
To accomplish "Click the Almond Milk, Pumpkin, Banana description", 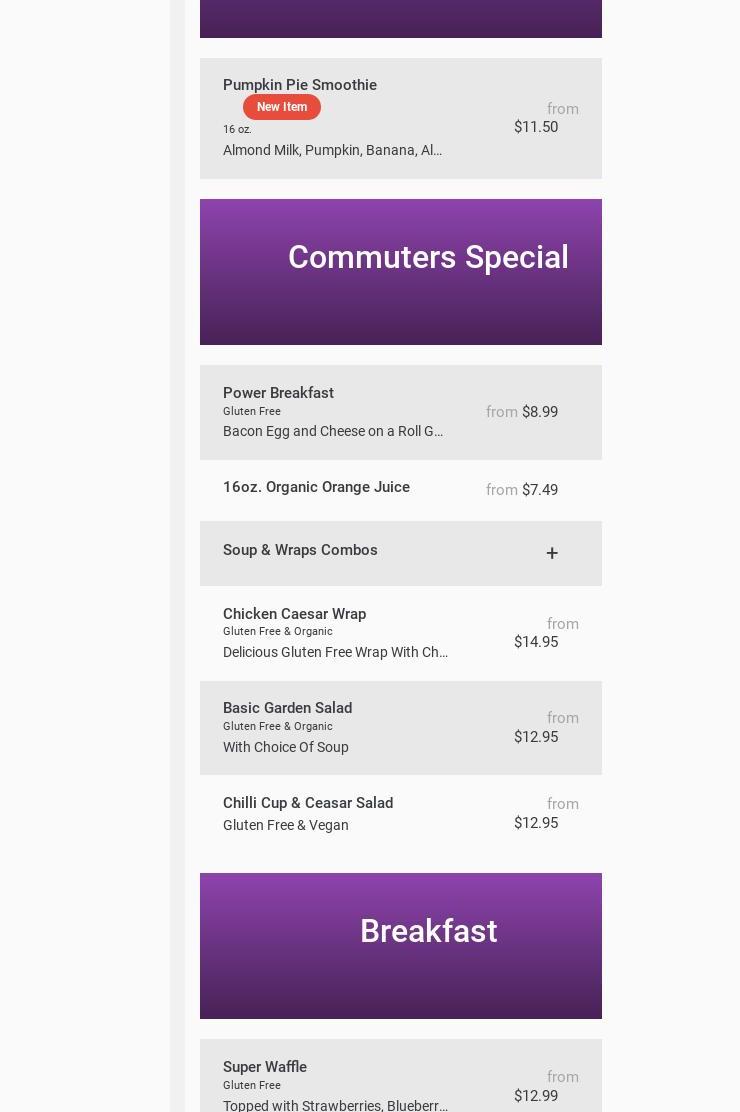I will 332,150.
